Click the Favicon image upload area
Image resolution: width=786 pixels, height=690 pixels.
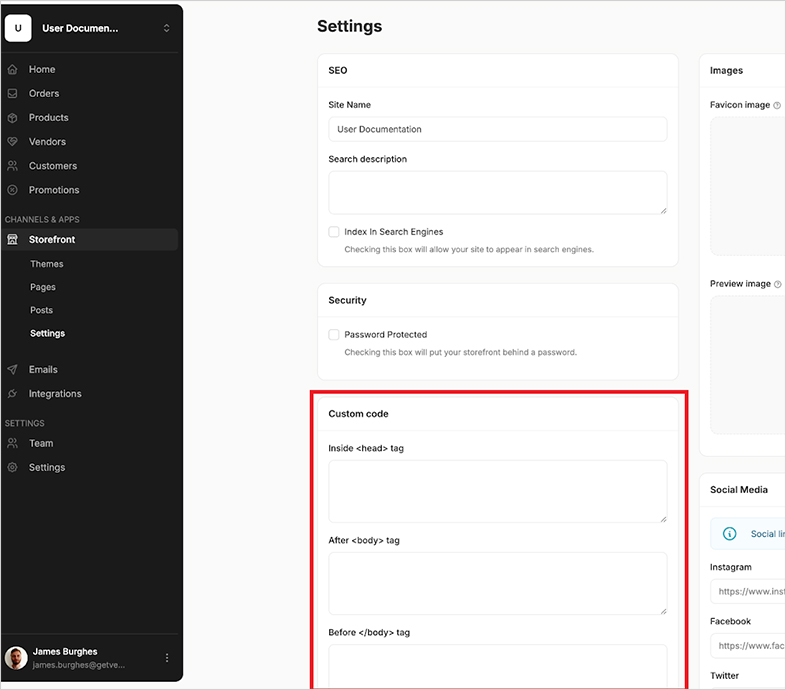[x=747, y=186]
